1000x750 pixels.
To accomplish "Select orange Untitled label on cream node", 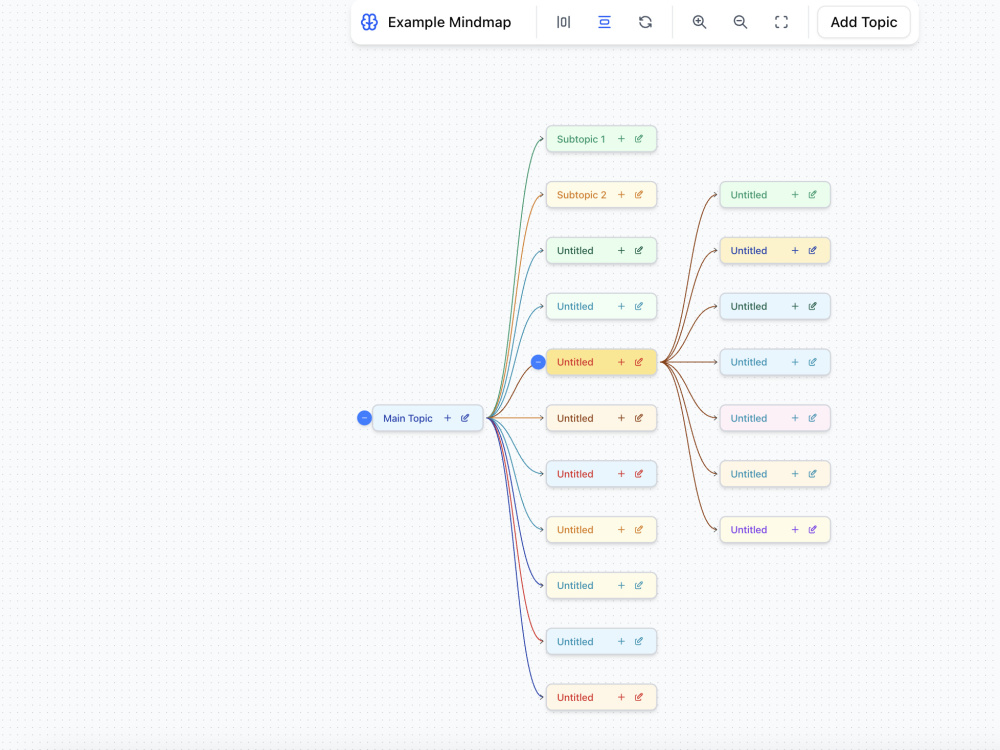I will click(575, 529).
